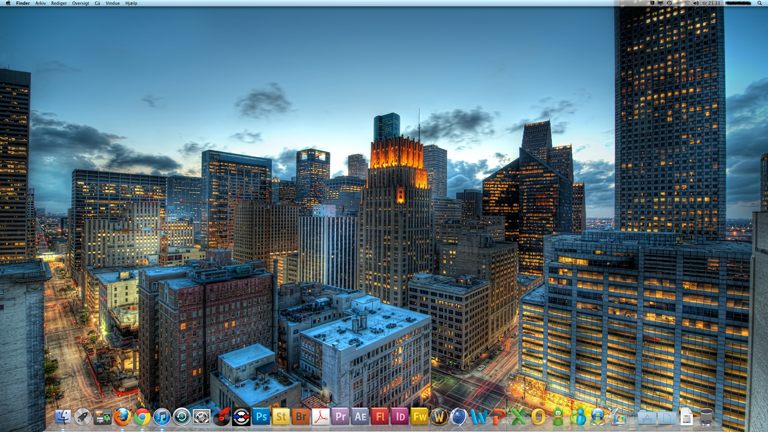Open black icon with blue and red arrows
Screen dimensions: 768x432
241,417
